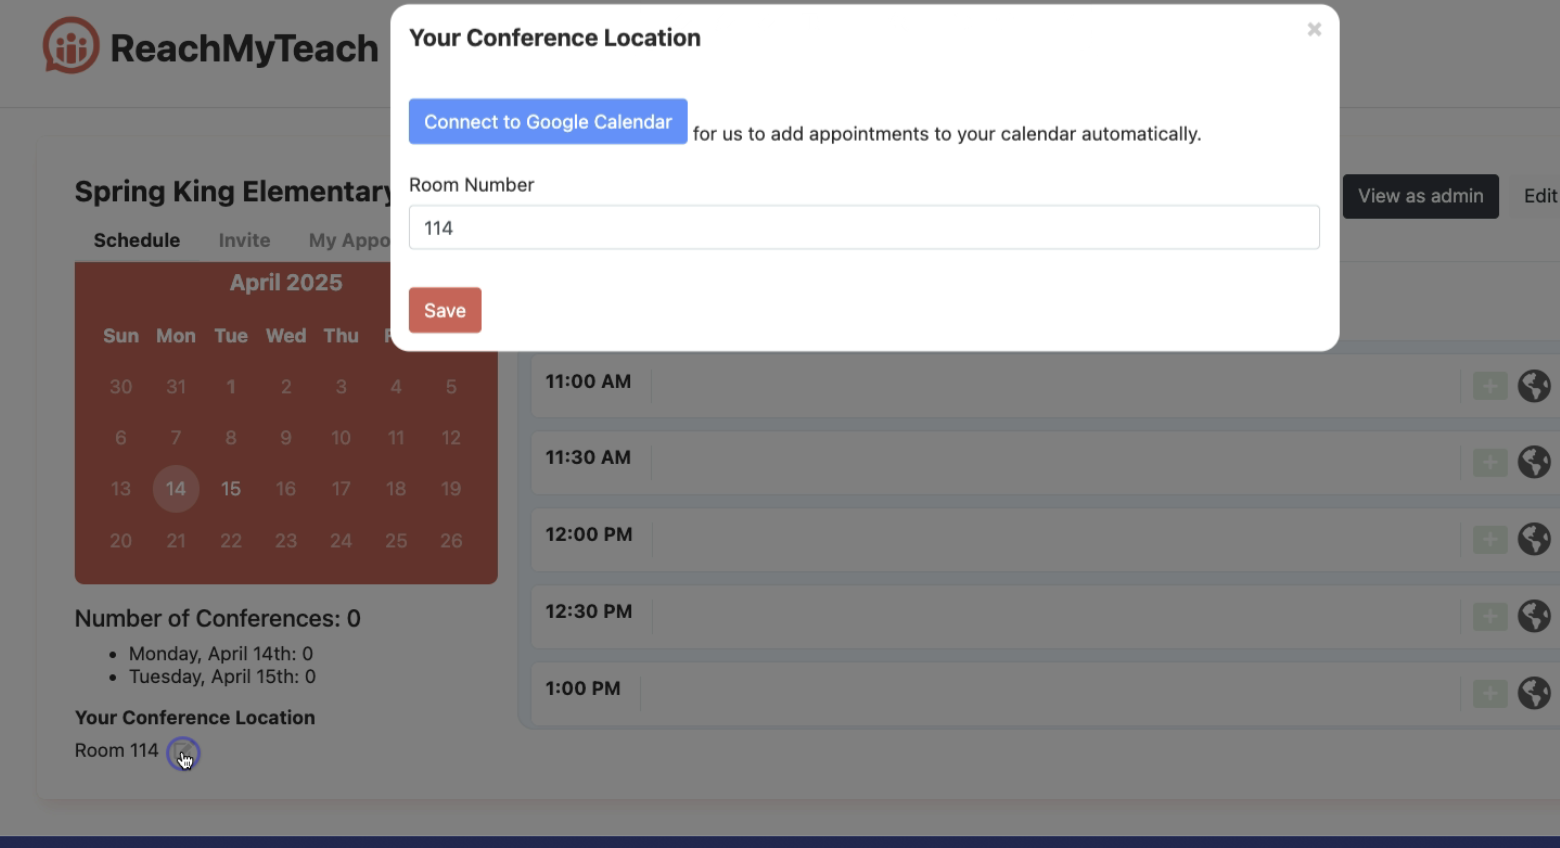Click the edit icon beside Room 114

pyautogui.click(x=183, y=753)
